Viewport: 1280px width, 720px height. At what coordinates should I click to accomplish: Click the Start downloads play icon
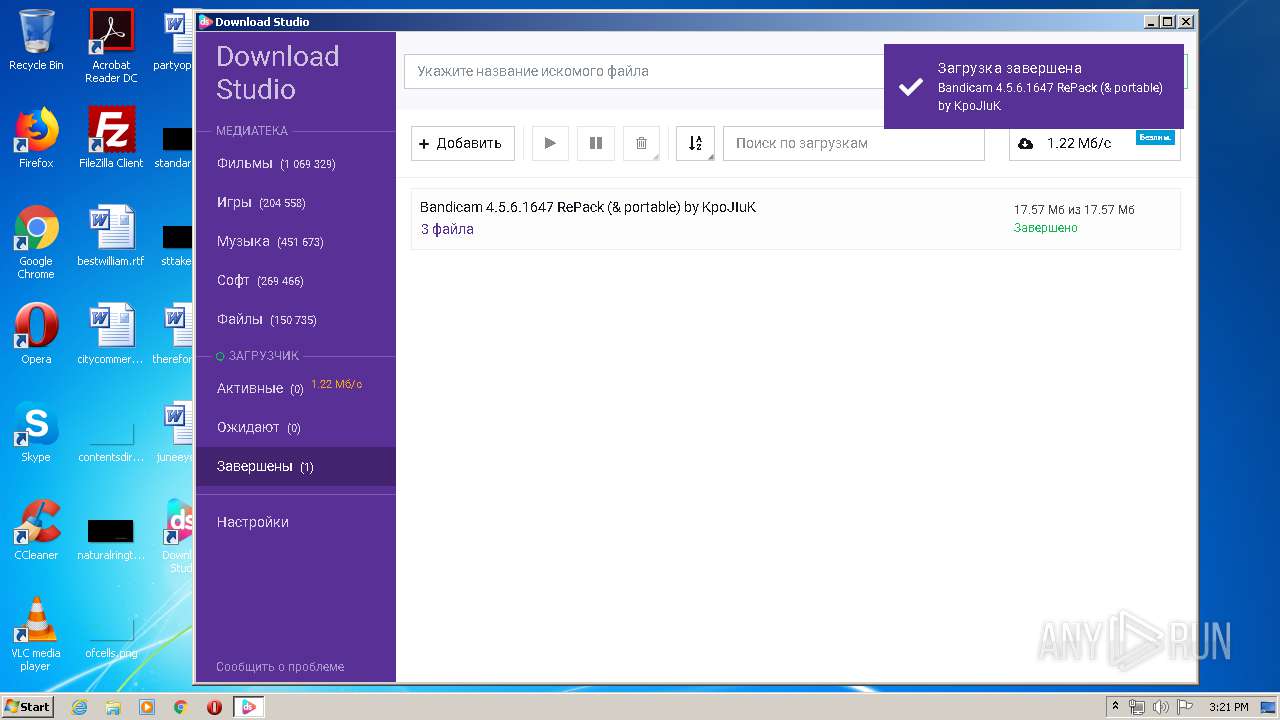point(550,143)
